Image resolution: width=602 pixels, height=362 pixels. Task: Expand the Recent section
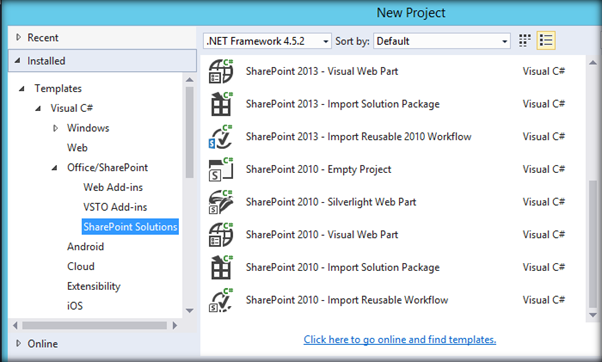pos(18,37)
